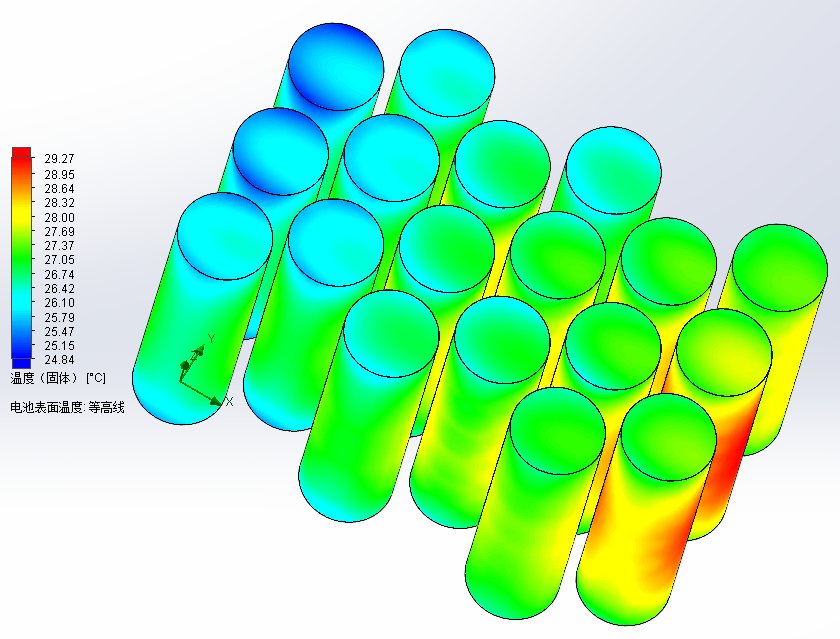Click the legend value 26.10

click(x=59, y=303)
